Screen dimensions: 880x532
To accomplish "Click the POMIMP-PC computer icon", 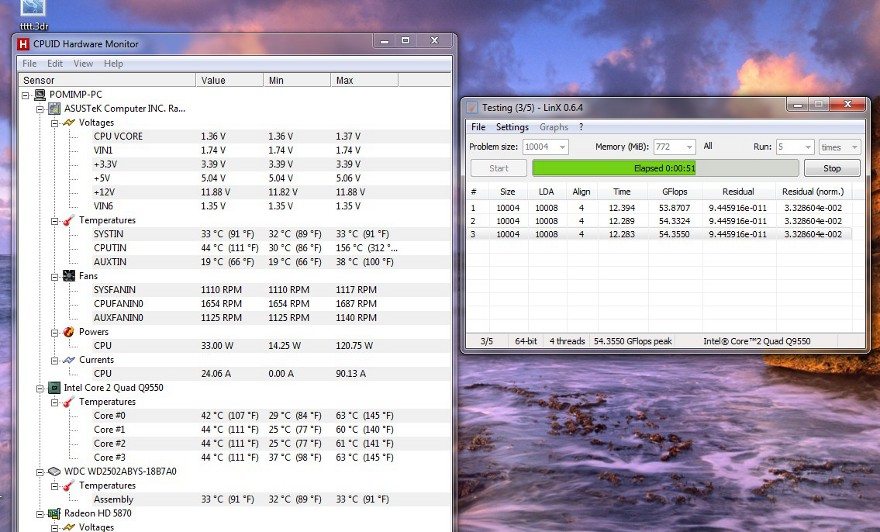I will click(40, 94).
